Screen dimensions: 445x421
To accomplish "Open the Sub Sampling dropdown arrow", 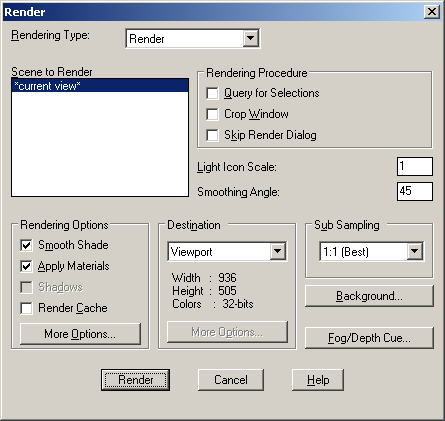I will [414, 251].
